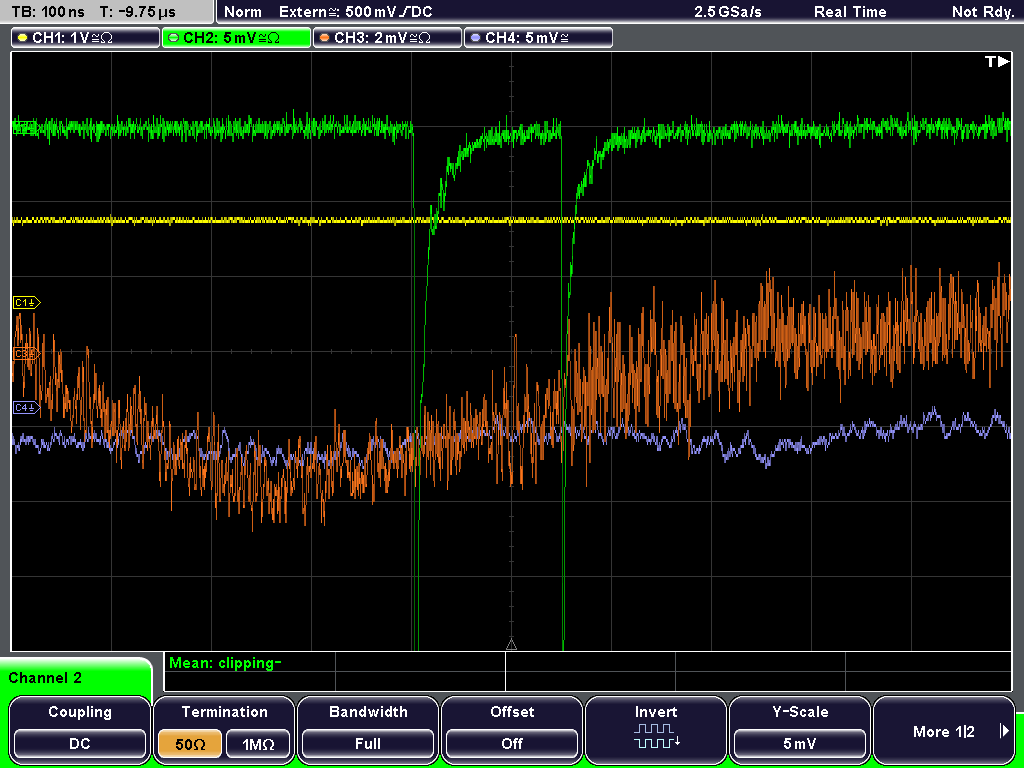Select the CH3: 2mV channel tab
Screen dimensions: 1024x768
(x=387, y=38)
